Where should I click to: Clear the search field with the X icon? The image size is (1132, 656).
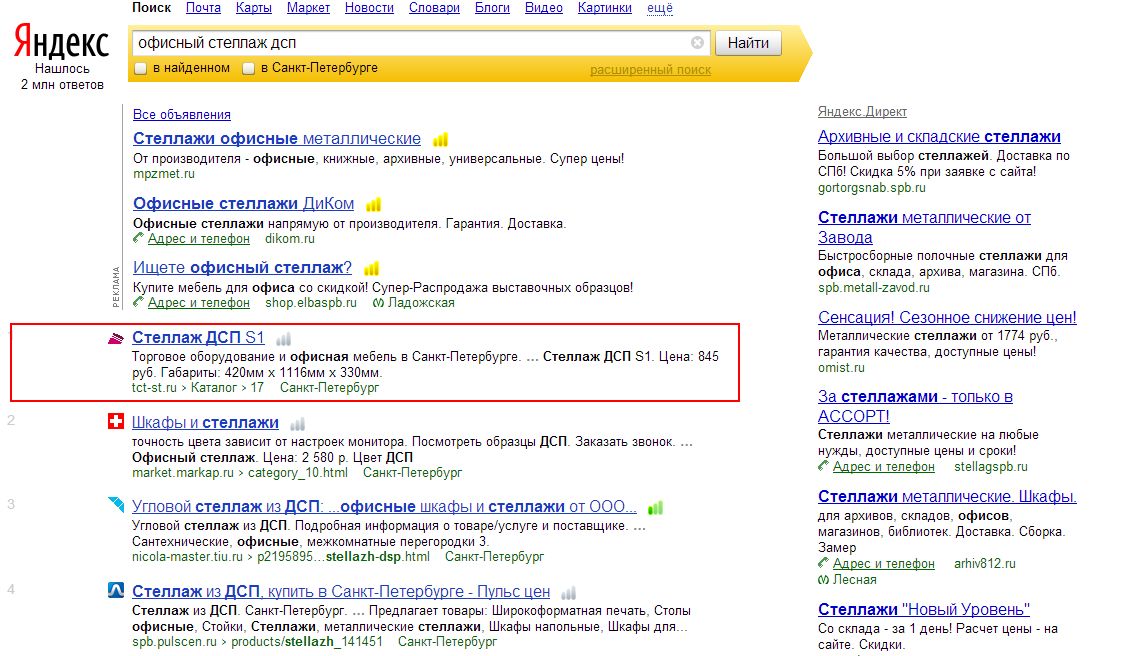point(697,43)
